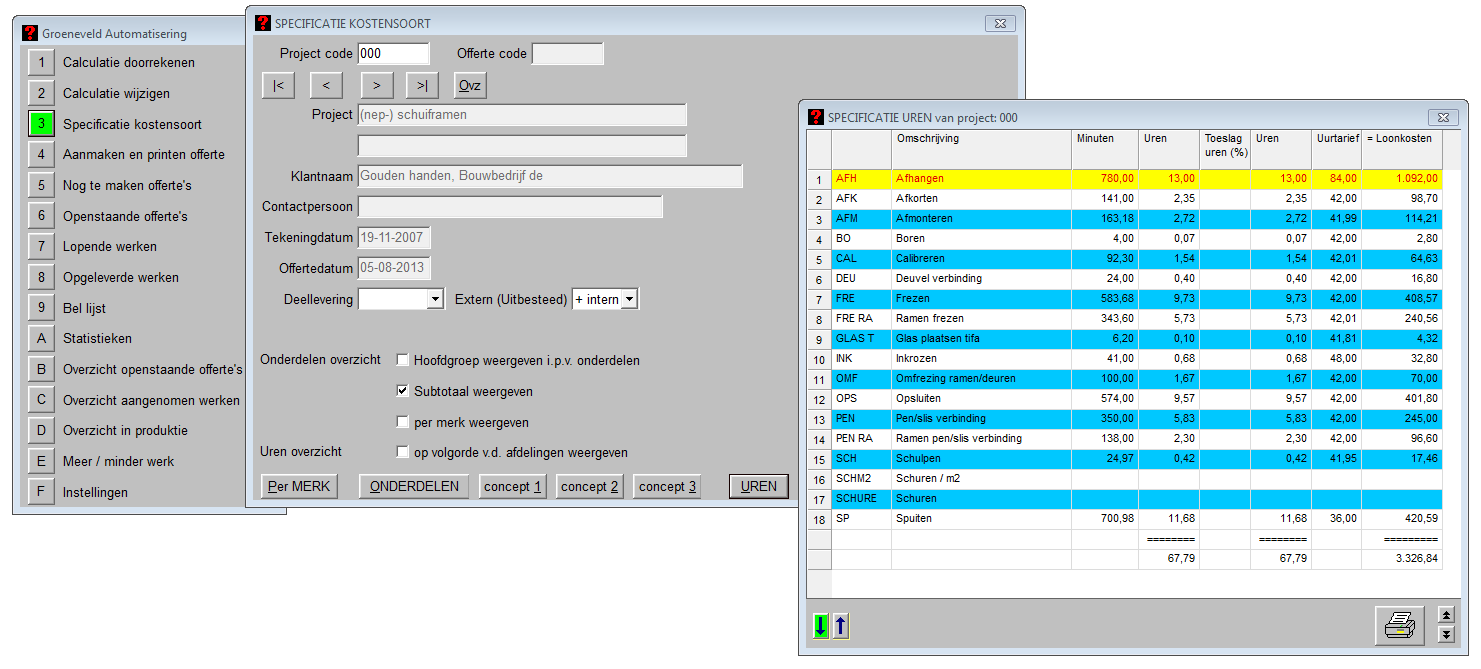
Task: Go to next record with > button
Action: point(376,86)
